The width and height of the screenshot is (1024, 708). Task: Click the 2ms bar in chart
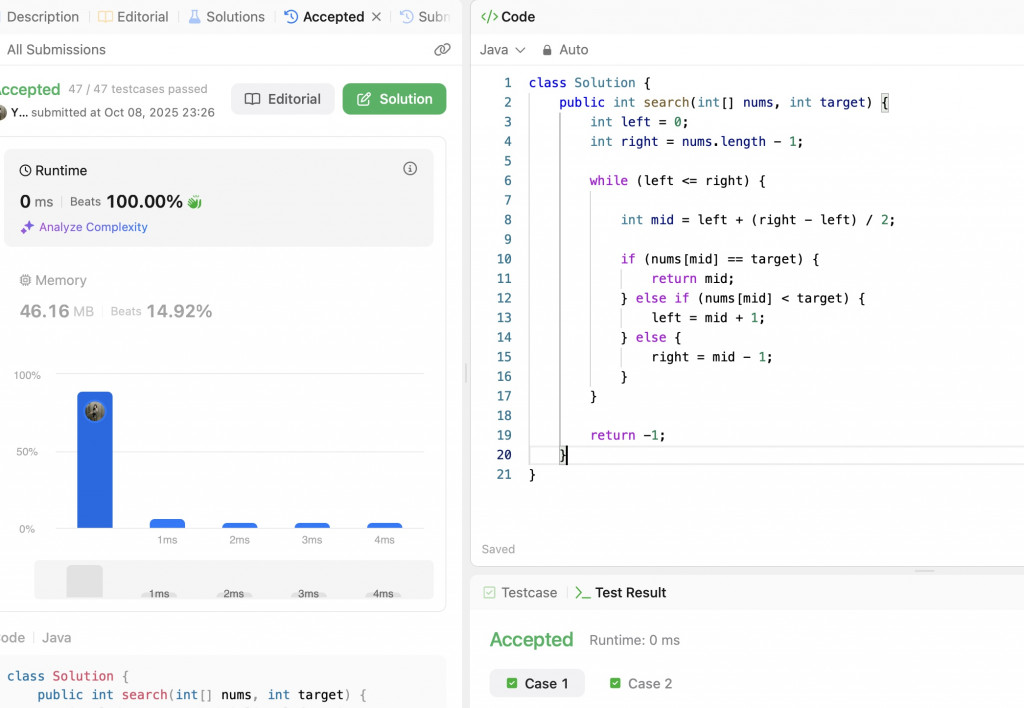pos(240,525)
